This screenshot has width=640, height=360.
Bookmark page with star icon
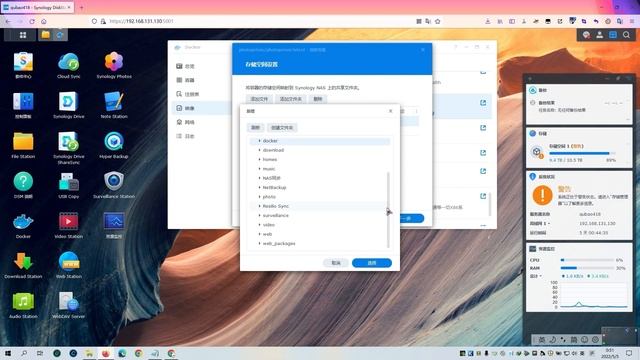pos(438,21)
